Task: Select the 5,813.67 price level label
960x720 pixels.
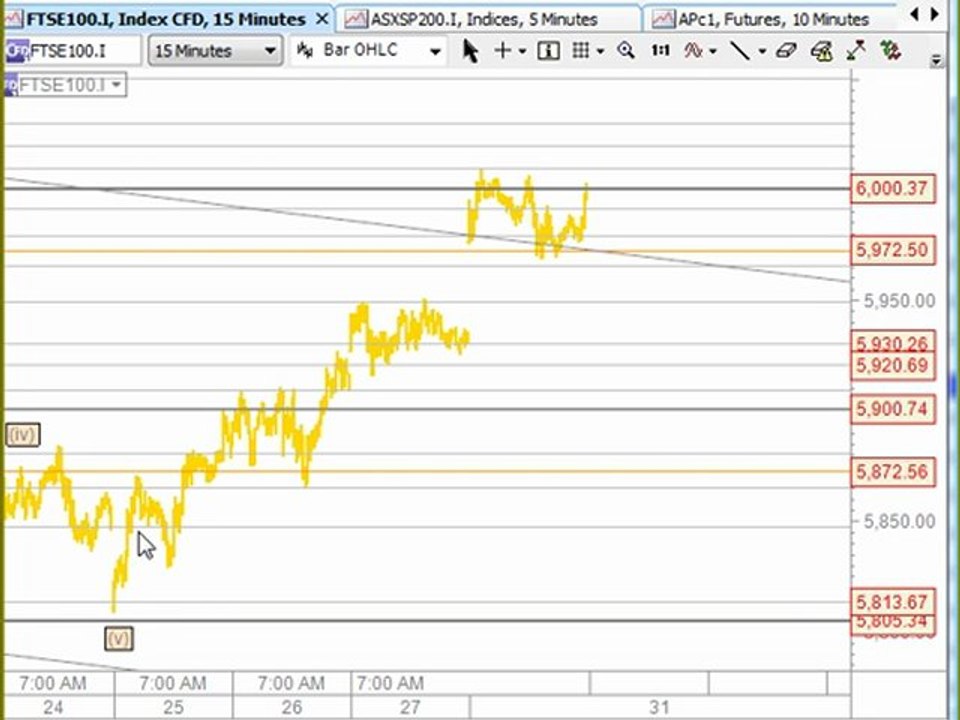Action: (x=893, y=602)
